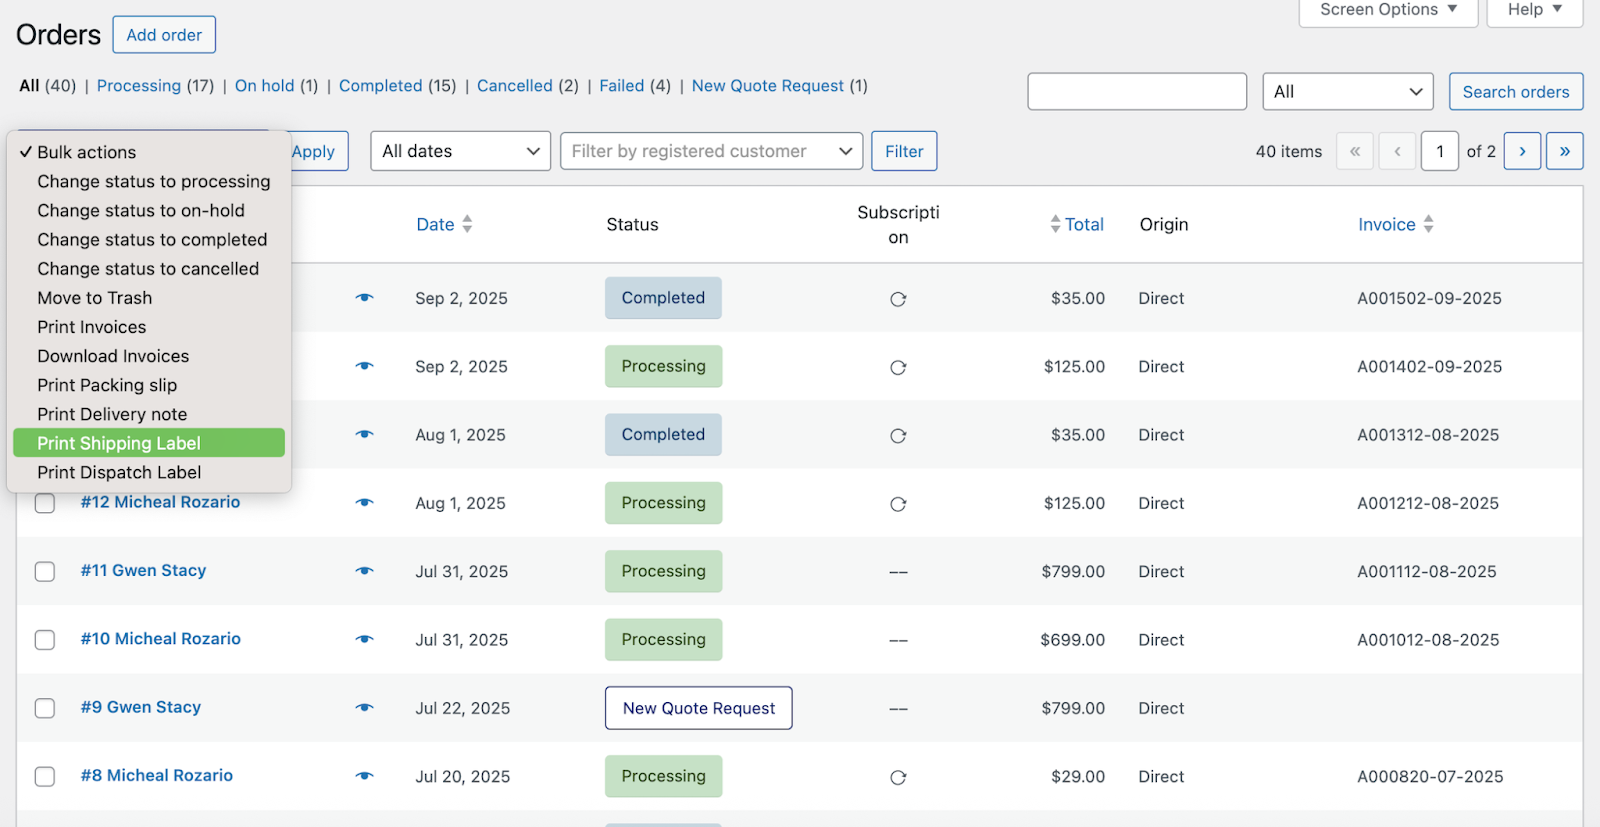Show only Processing orders
Screen dimensions: 1600x827
coord(139,86)
